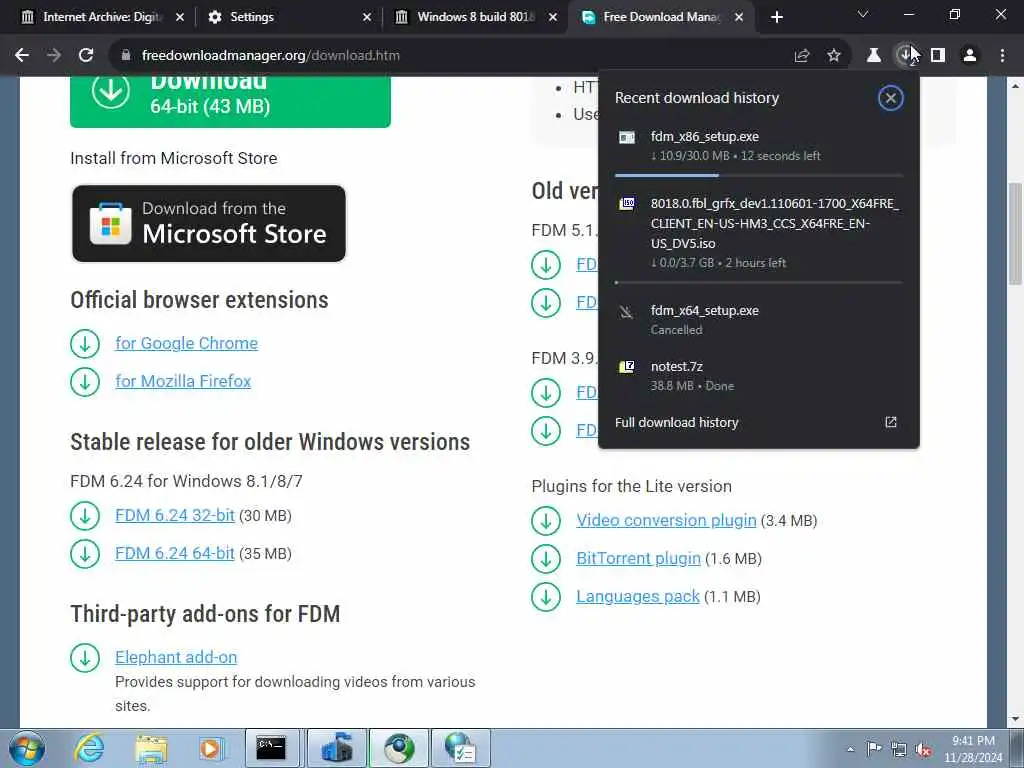Viewport: 1024px width, 768px height.
Task: Select cancelled fdm_x64_setup.exe entry
Action: [x=759, y=320]
